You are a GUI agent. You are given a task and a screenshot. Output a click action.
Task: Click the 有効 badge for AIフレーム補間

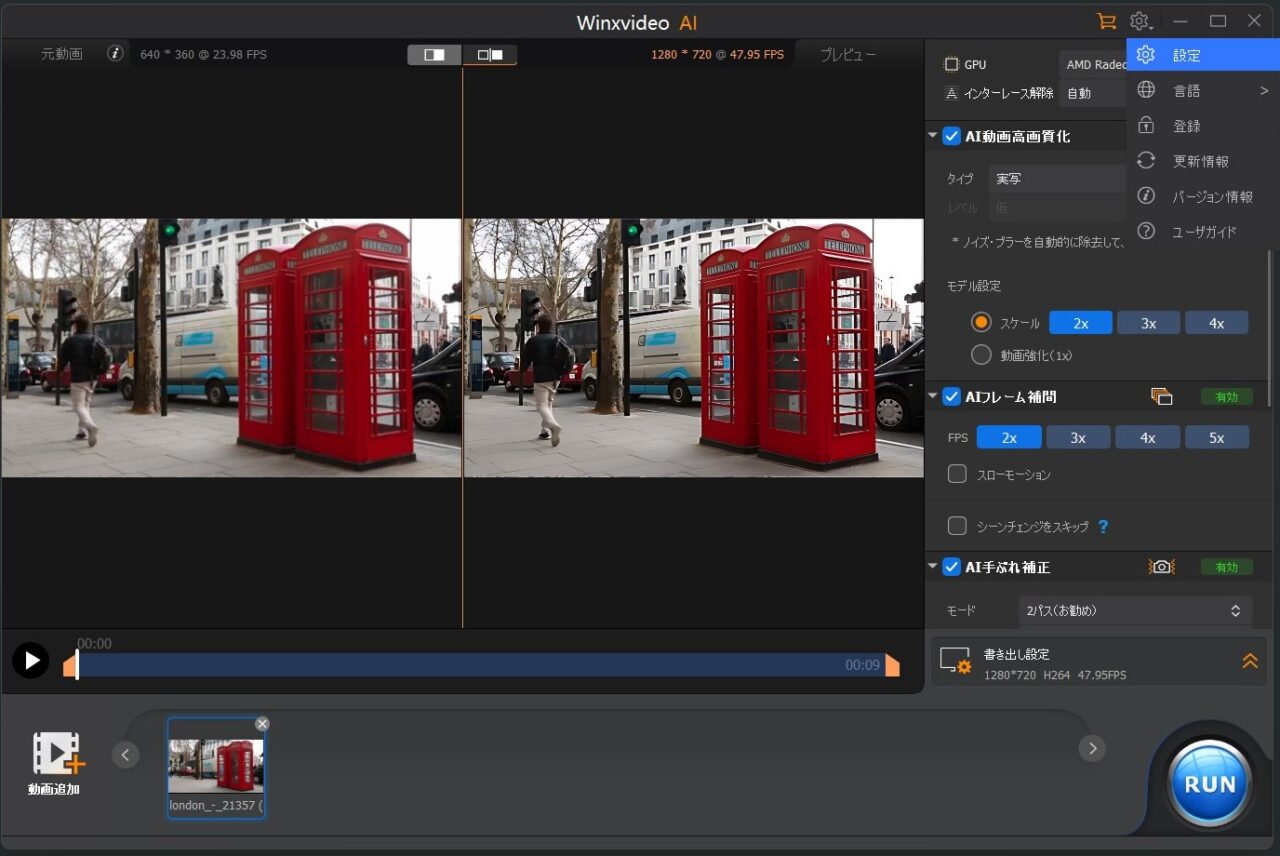tap(1226, 396)
